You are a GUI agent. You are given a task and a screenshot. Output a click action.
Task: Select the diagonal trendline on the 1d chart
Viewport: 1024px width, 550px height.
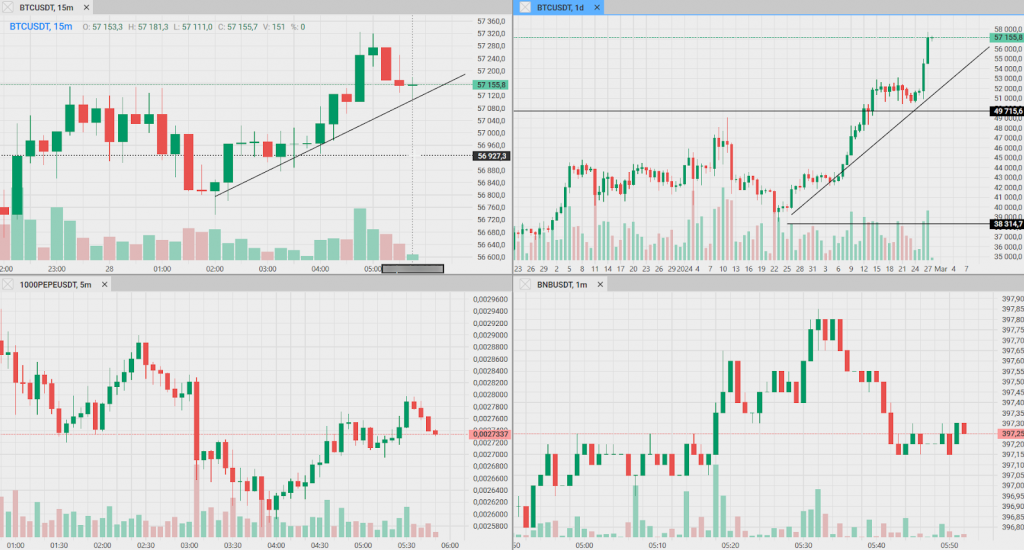(x=890, y=131)
